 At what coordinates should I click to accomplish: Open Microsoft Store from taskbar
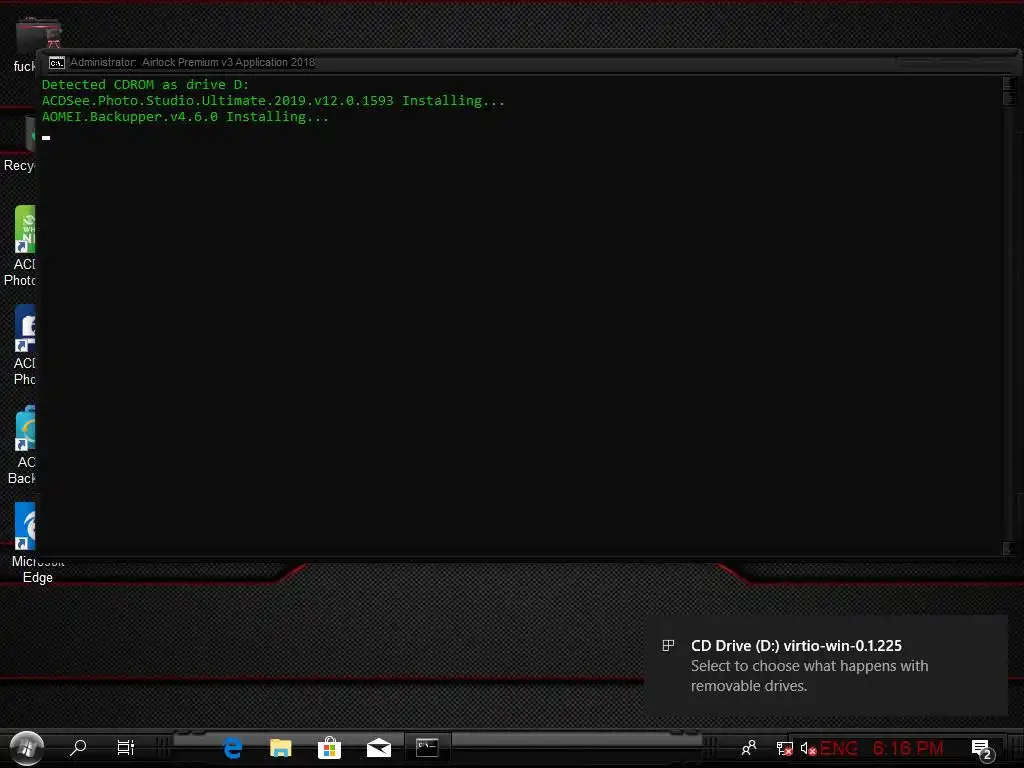pos(329,748)
